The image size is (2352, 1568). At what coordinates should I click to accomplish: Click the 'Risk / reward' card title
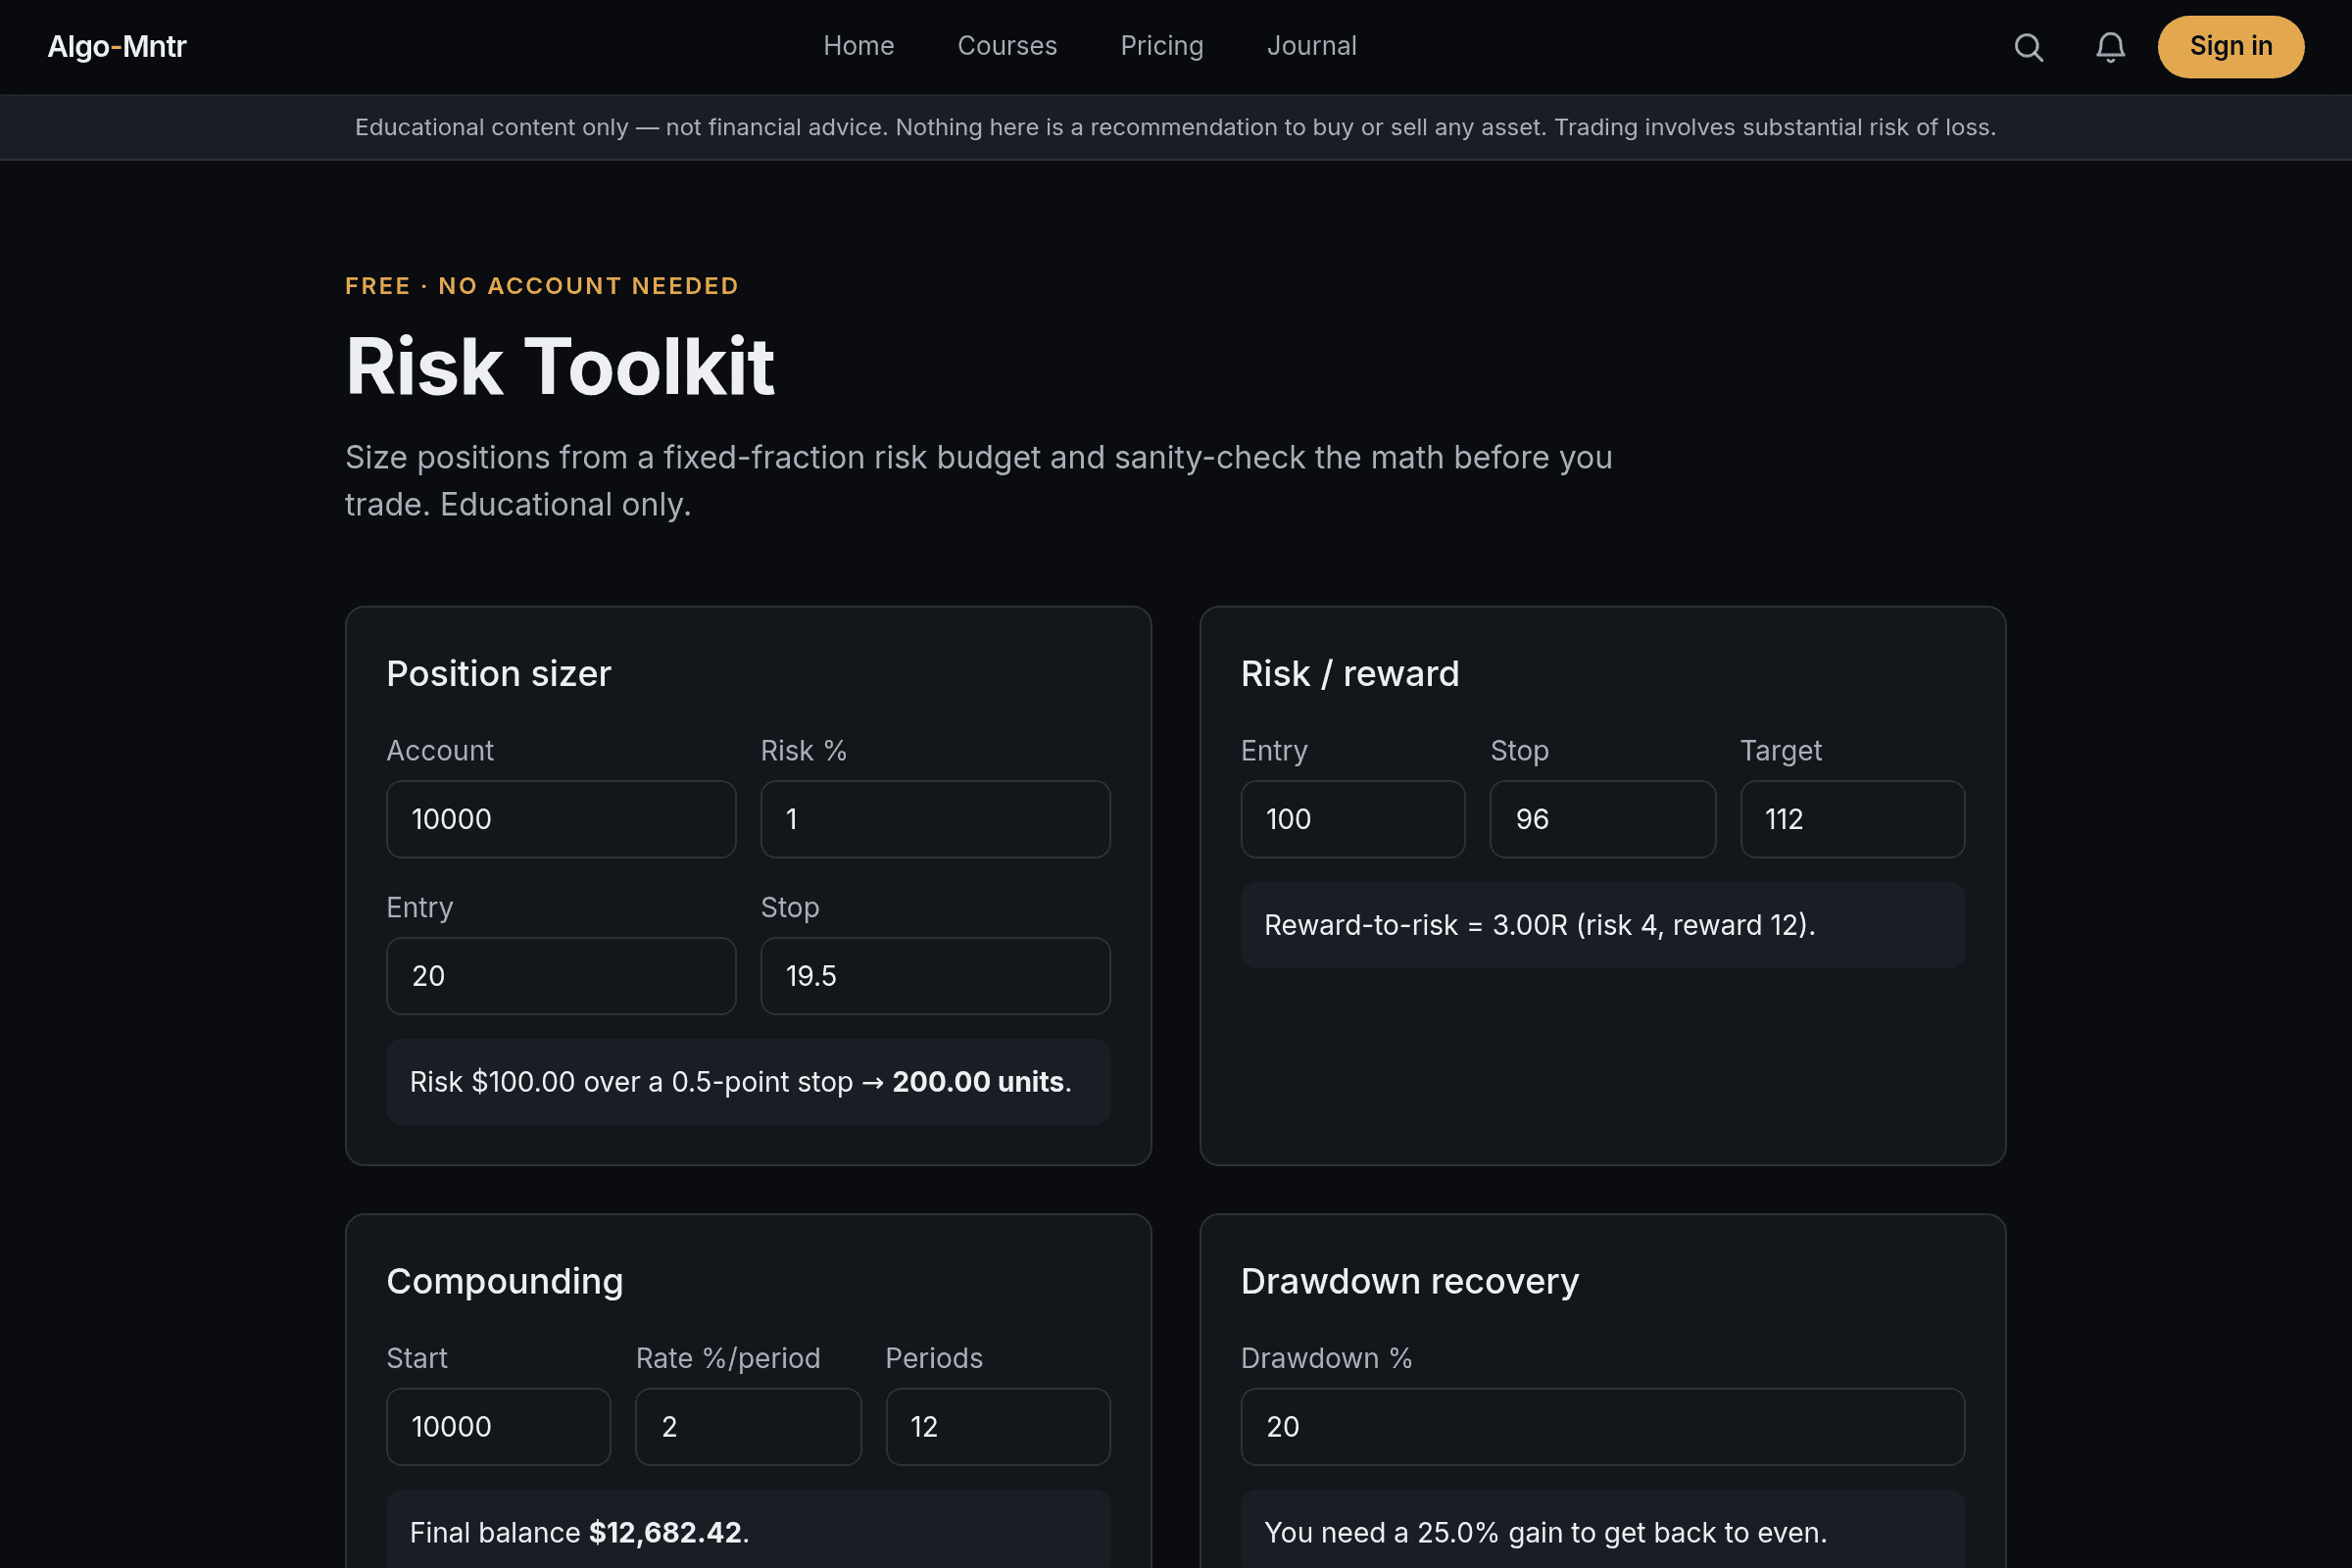coord(1350,674)
